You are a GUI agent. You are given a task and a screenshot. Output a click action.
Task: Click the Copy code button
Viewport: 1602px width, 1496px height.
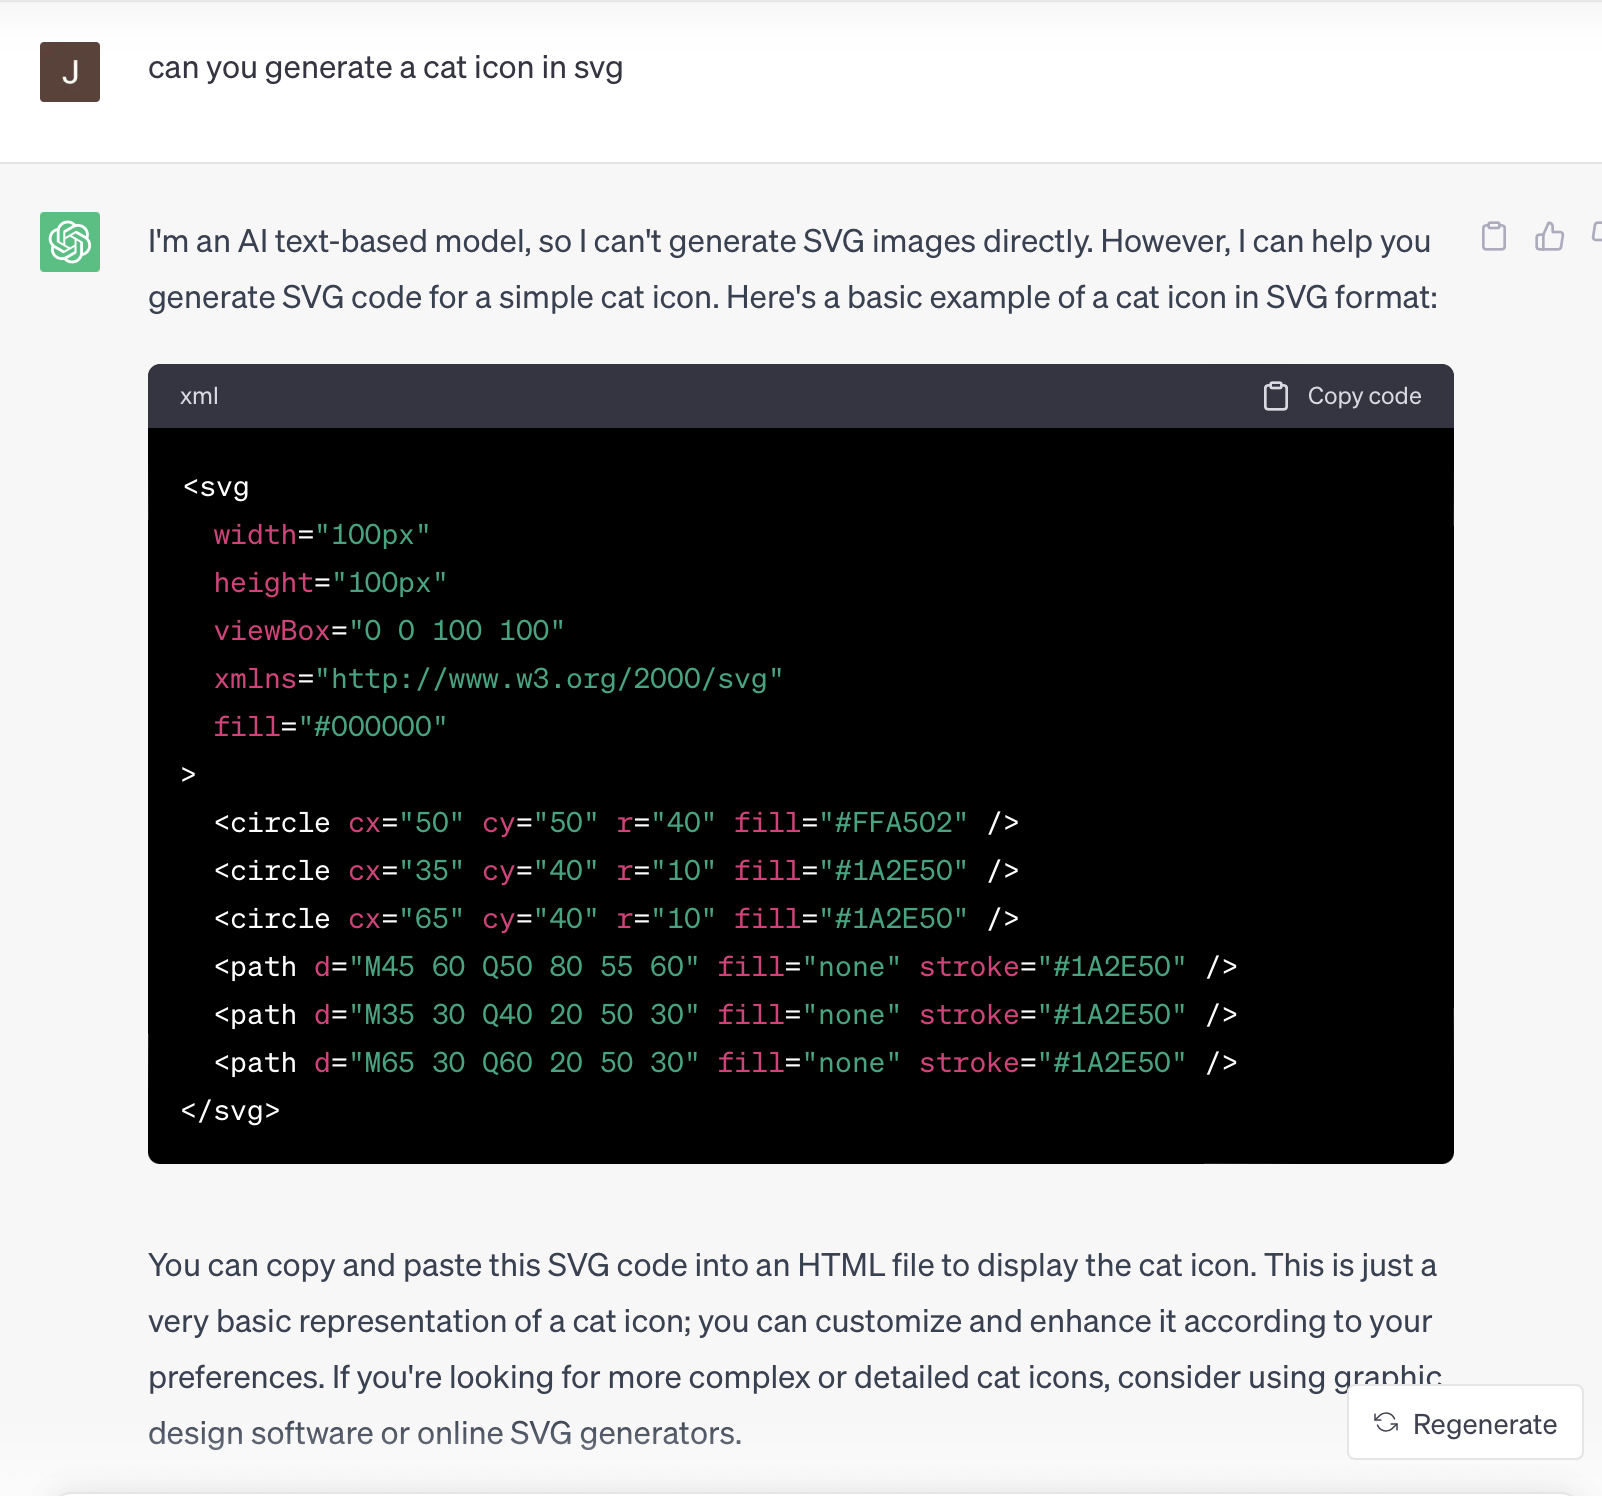1342,396
